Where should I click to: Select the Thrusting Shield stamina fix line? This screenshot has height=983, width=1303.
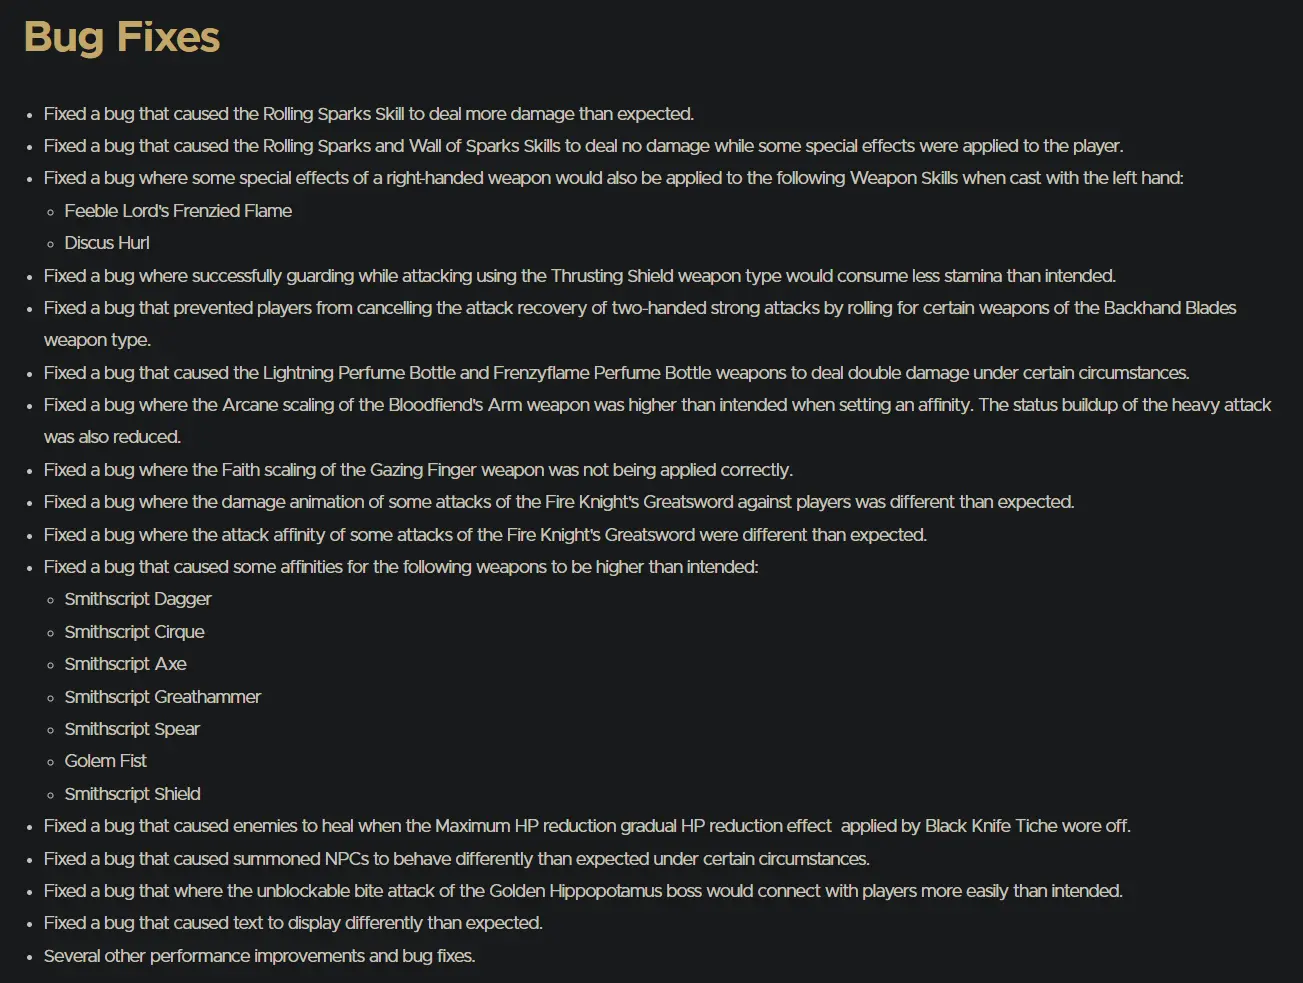[580, 276]
